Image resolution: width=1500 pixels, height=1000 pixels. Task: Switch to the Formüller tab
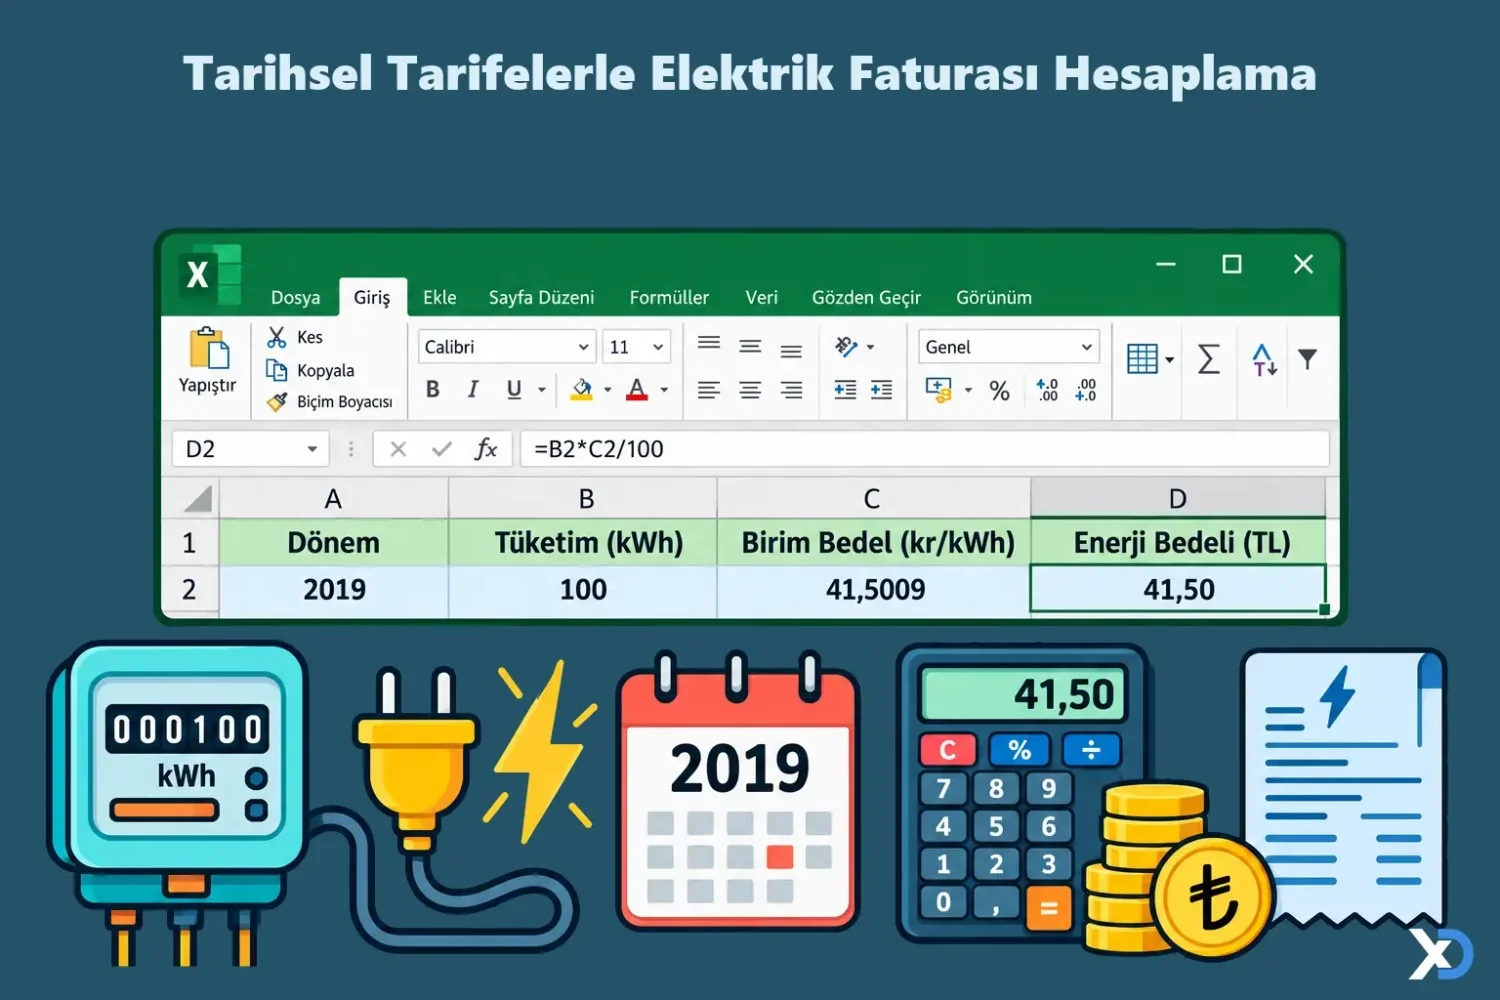[x=669, y=297]
